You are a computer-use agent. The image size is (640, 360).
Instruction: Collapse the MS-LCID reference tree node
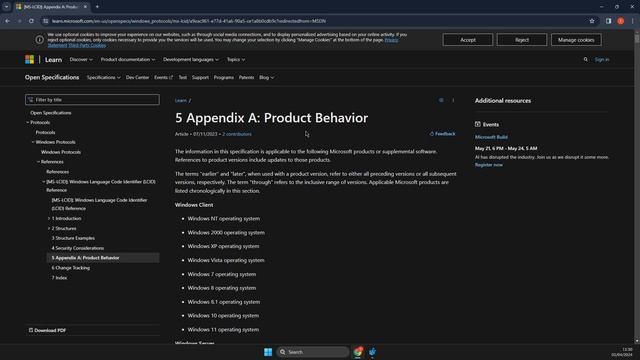coord(44,182)
